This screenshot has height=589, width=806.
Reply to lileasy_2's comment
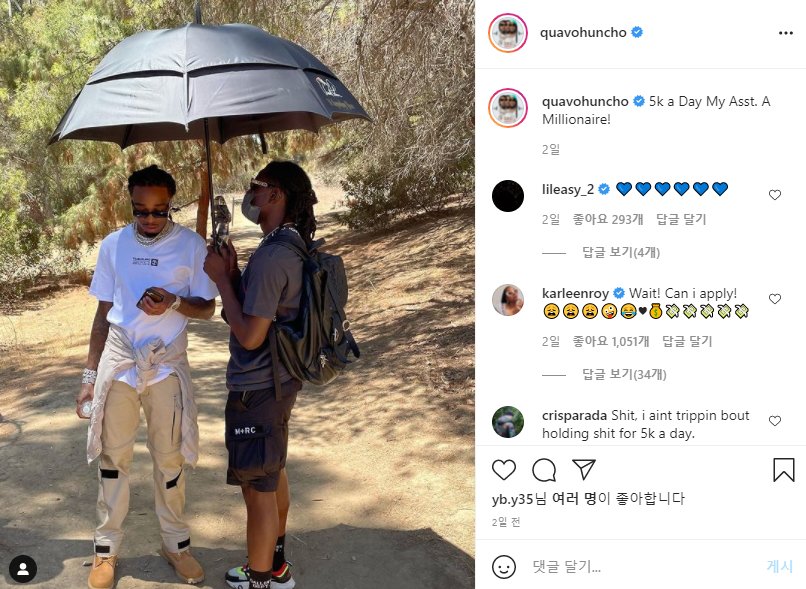tap(681, 219)
